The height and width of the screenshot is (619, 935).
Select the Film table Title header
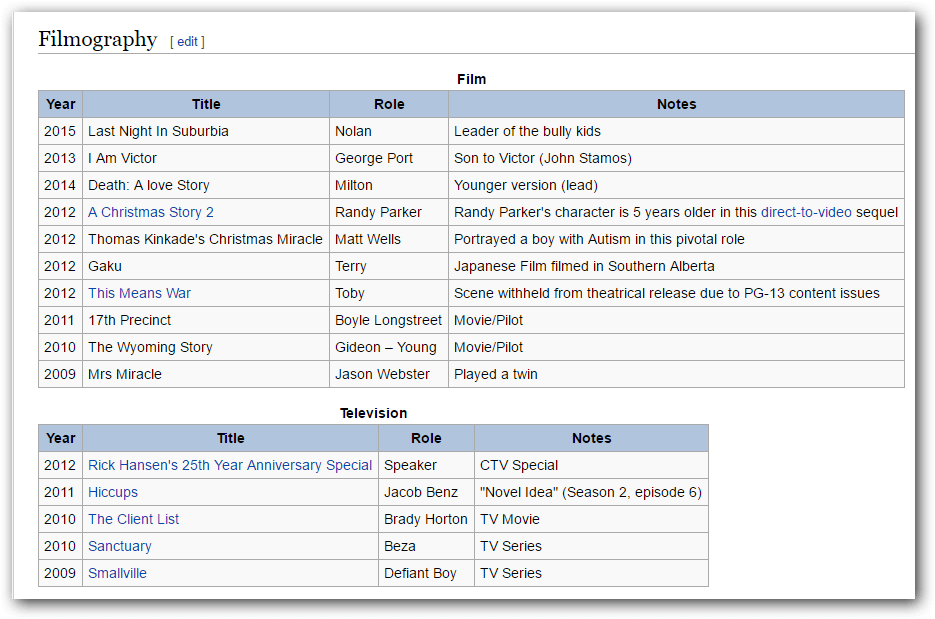[x=206, y=104]
